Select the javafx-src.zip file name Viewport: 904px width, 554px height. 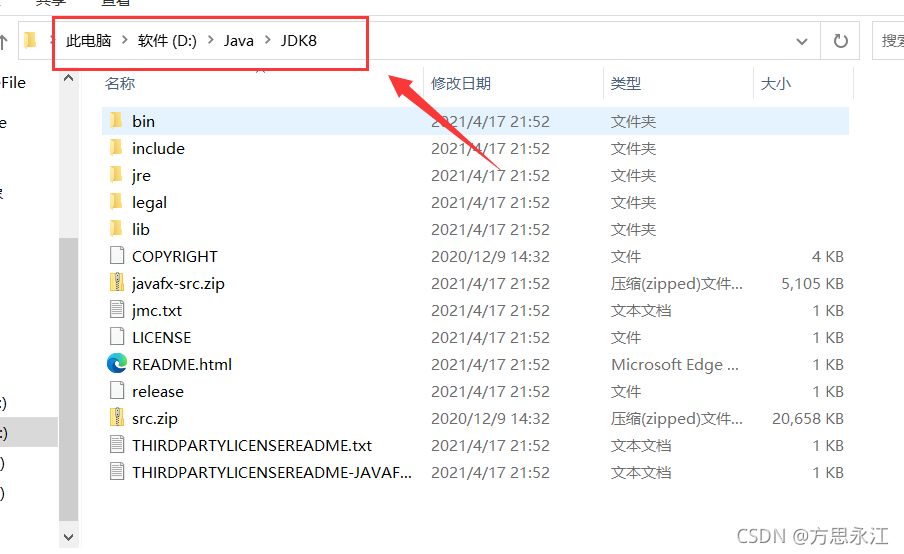[x=178, y=283]
